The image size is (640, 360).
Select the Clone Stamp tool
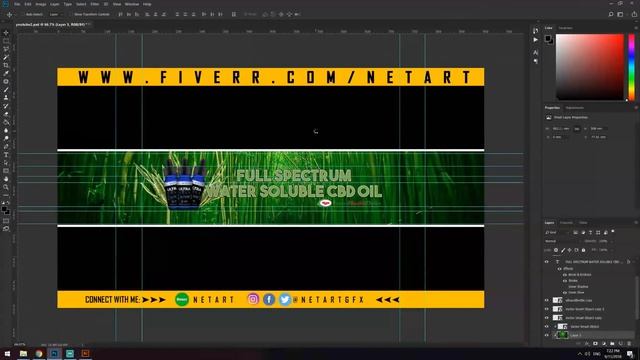coord(6,98)
